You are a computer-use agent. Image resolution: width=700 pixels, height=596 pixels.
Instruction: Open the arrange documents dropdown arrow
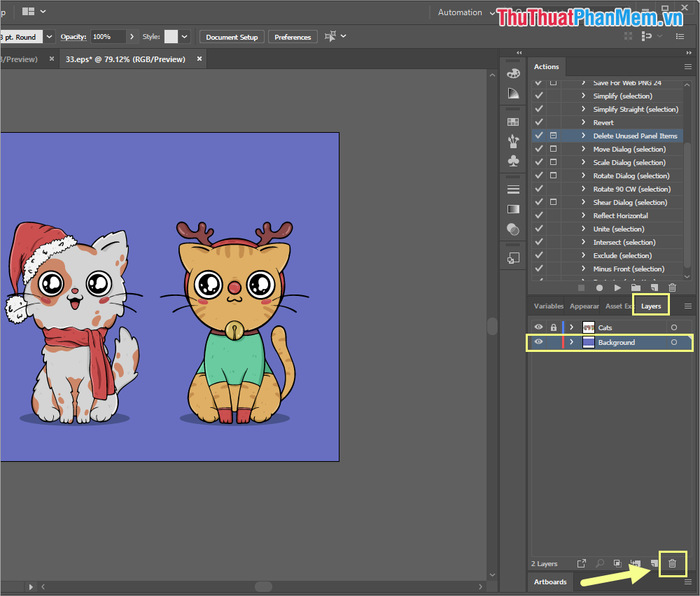click(x=43, y=11)
